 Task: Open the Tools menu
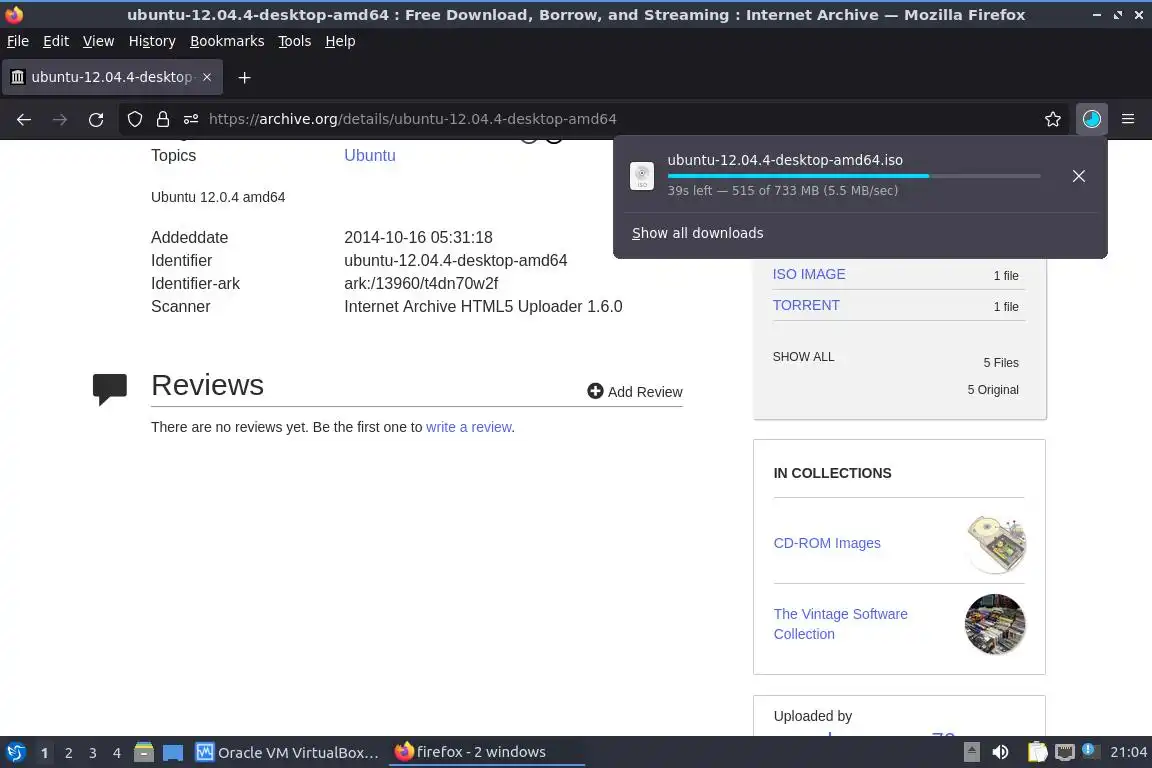tap(295, 41)
